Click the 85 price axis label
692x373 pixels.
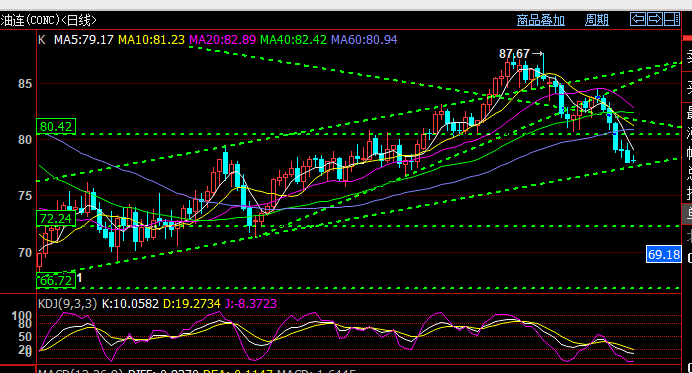tap(25, 84)
